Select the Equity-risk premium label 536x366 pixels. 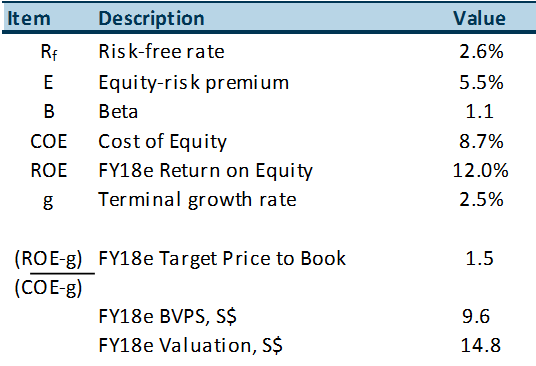click(193, 83)
